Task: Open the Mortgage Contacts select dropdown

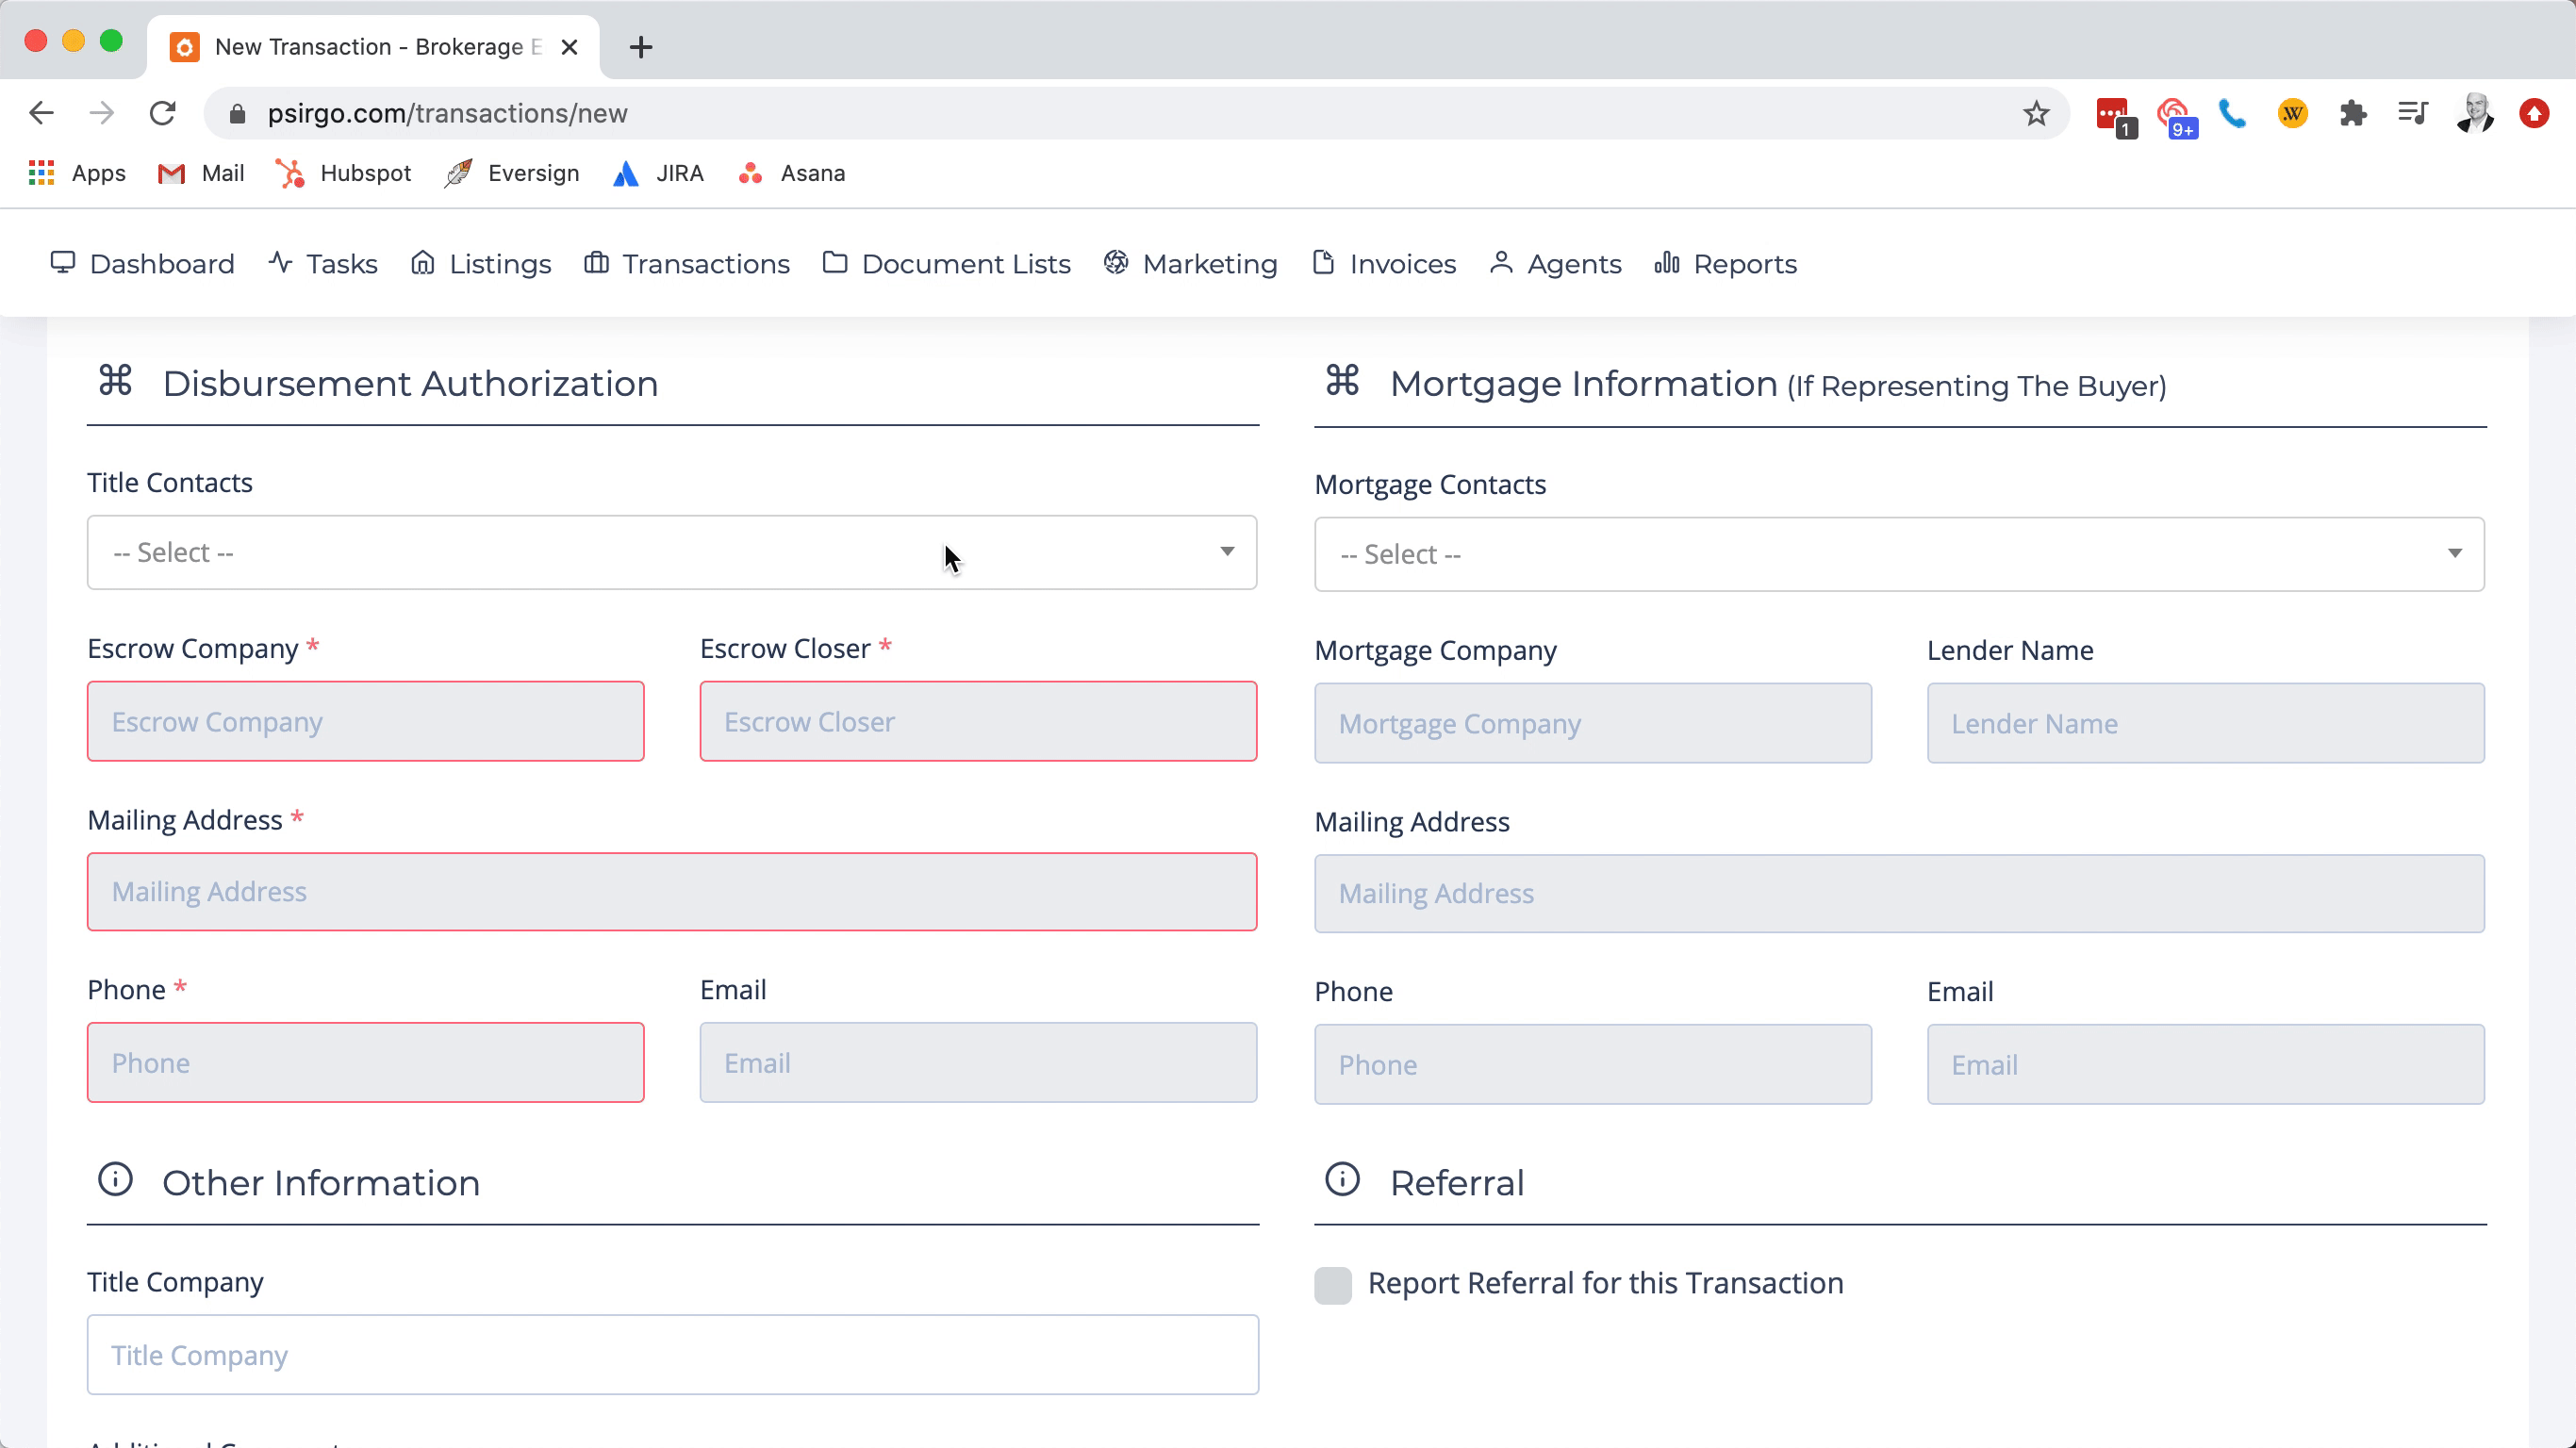Action: (x=1897, y=554)
